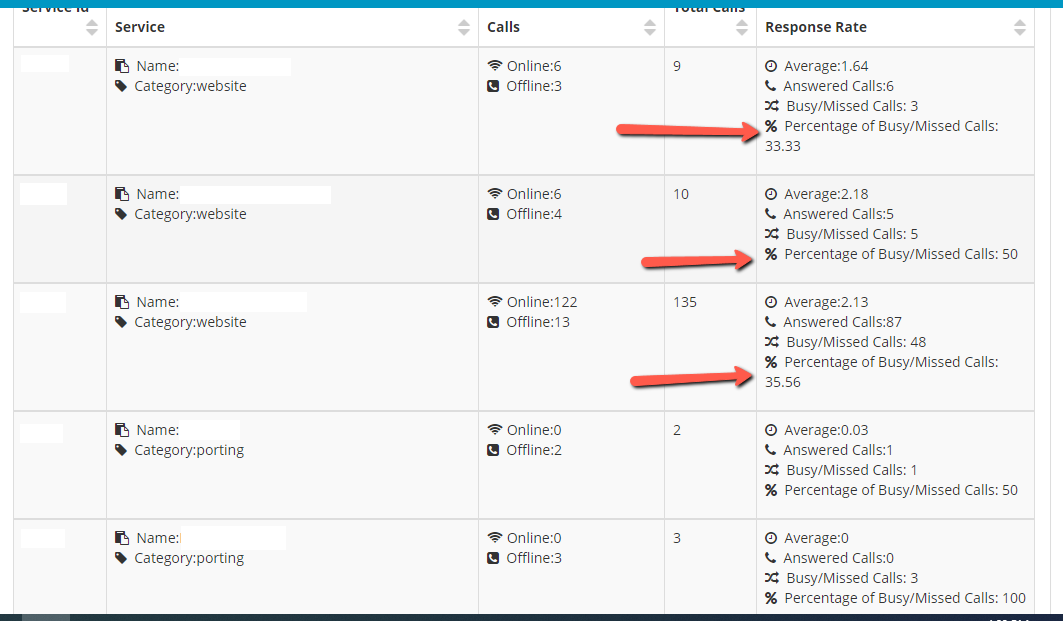The image size is (1063, 621).
Task: Sort by Service Id column arrows
Action: tap(92, 27)
